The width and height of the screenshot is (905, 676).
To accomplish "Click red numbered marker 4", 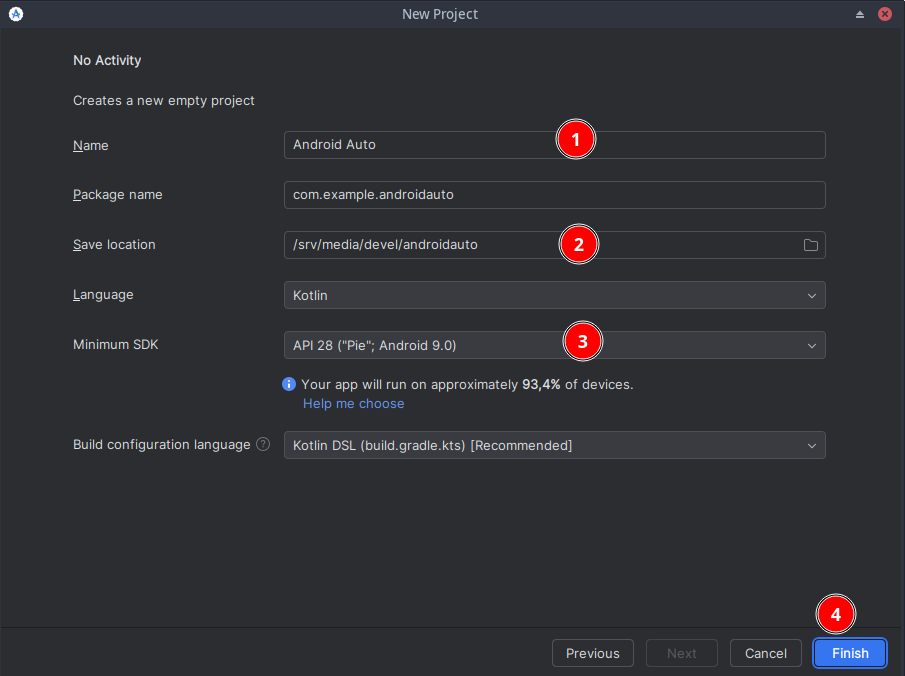I will (x=836, y=615).
